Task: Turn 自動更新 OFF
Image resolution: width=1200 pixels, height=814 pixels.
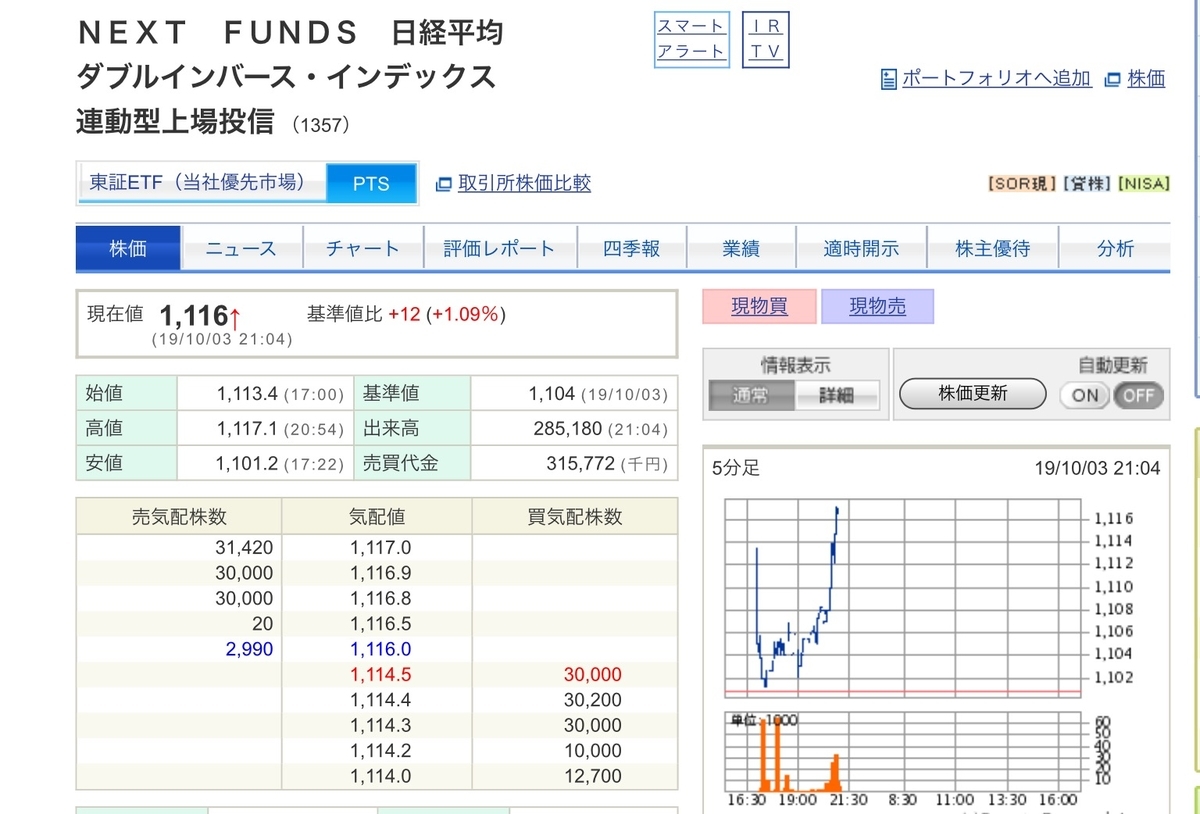Action: click(x=1138, y=395)
